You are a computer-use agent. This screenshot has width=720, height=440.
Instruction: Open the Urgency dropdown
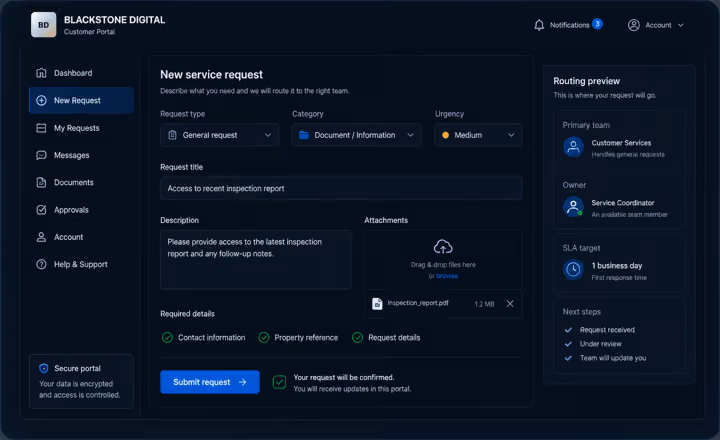click(x=478, y=135)
